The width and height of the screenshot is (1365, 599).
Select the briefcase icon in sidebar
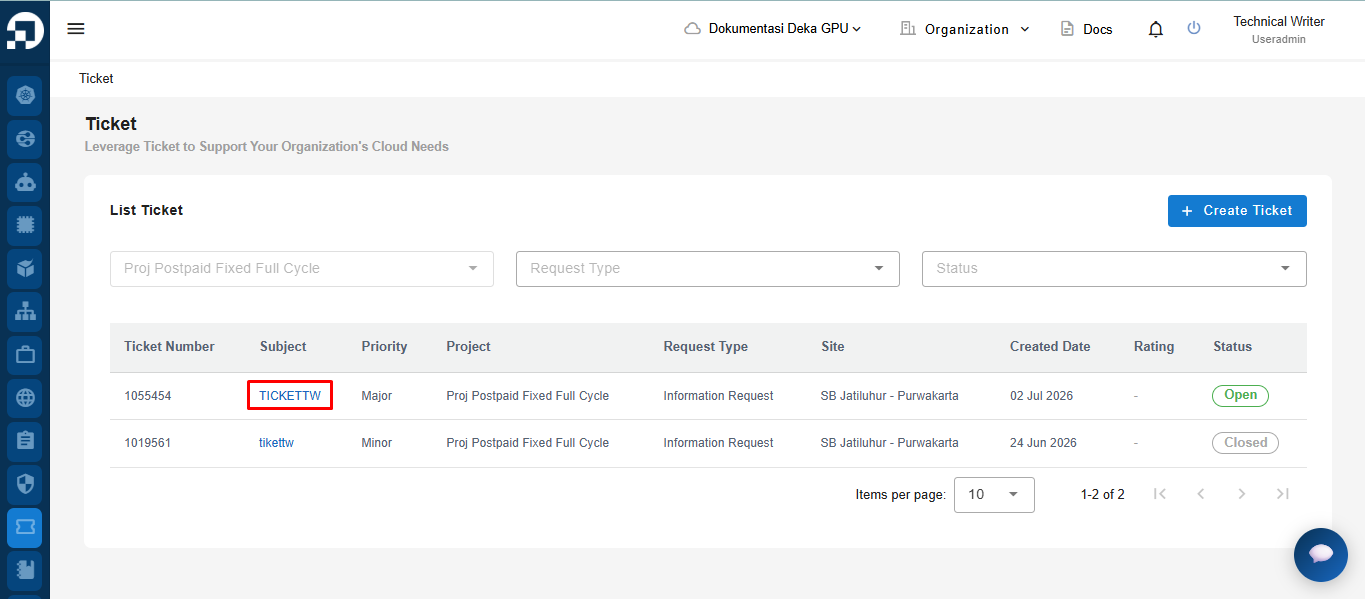pos(25,354)
